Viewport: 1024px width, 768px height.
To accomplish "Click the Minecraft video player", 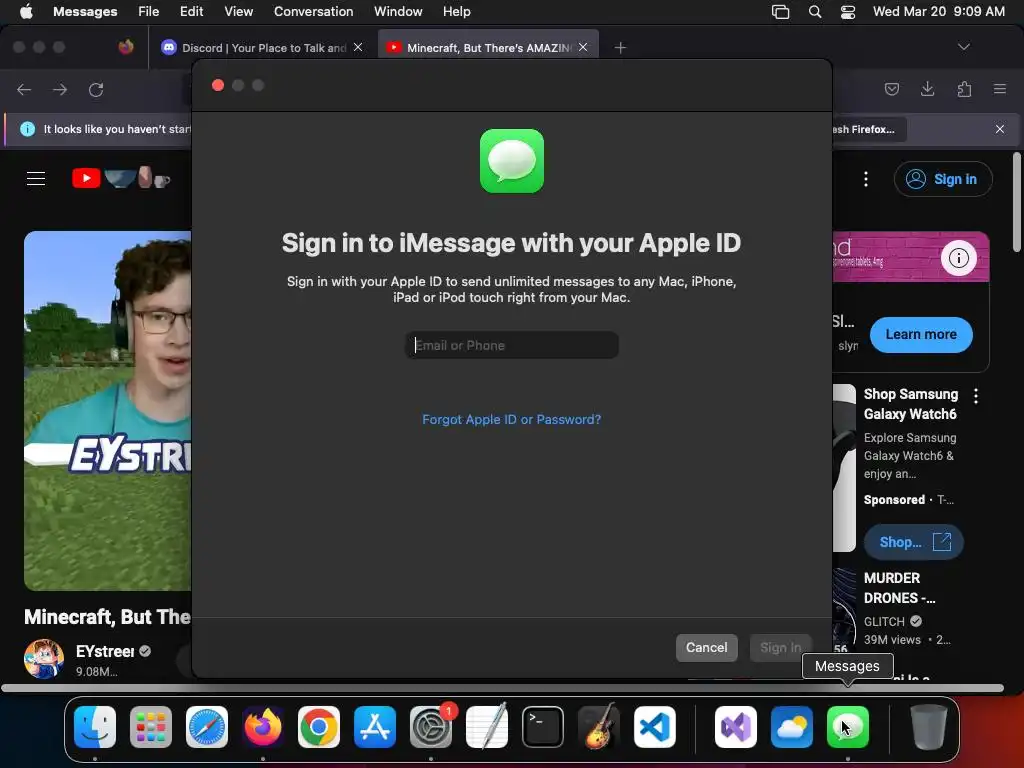I will (108, 410).
